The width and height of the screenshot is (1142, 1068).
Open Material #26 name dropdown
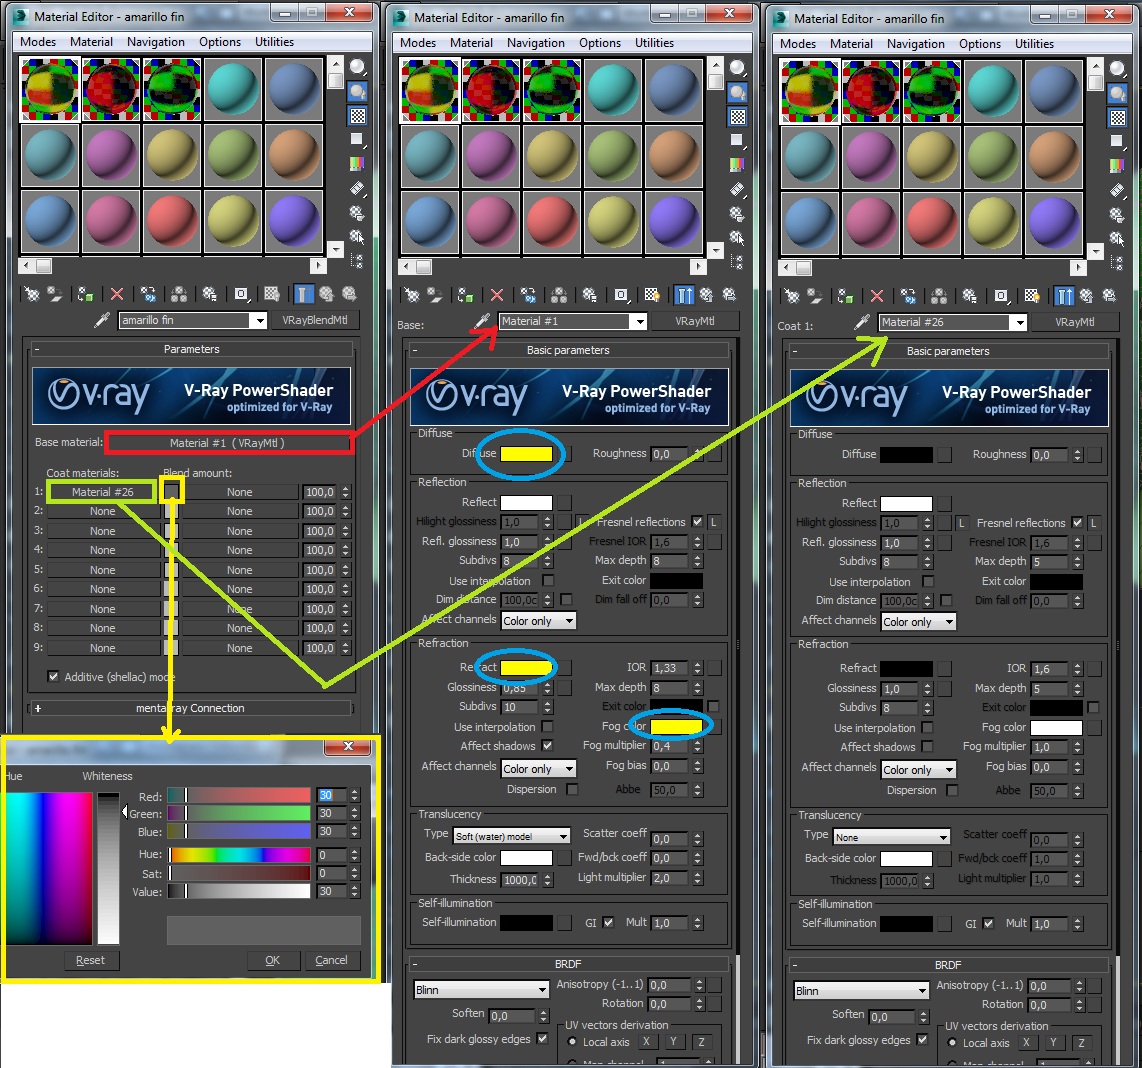click(x=1019, y=322)
